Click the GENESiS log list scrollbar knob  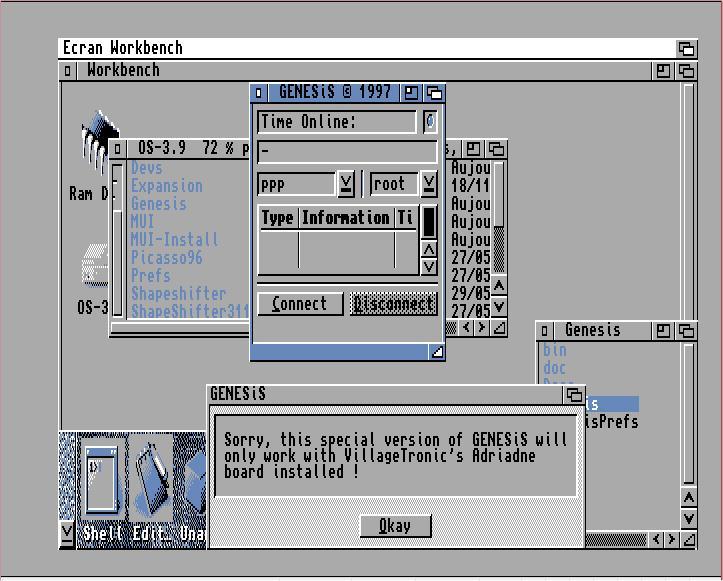click(429, 222)
